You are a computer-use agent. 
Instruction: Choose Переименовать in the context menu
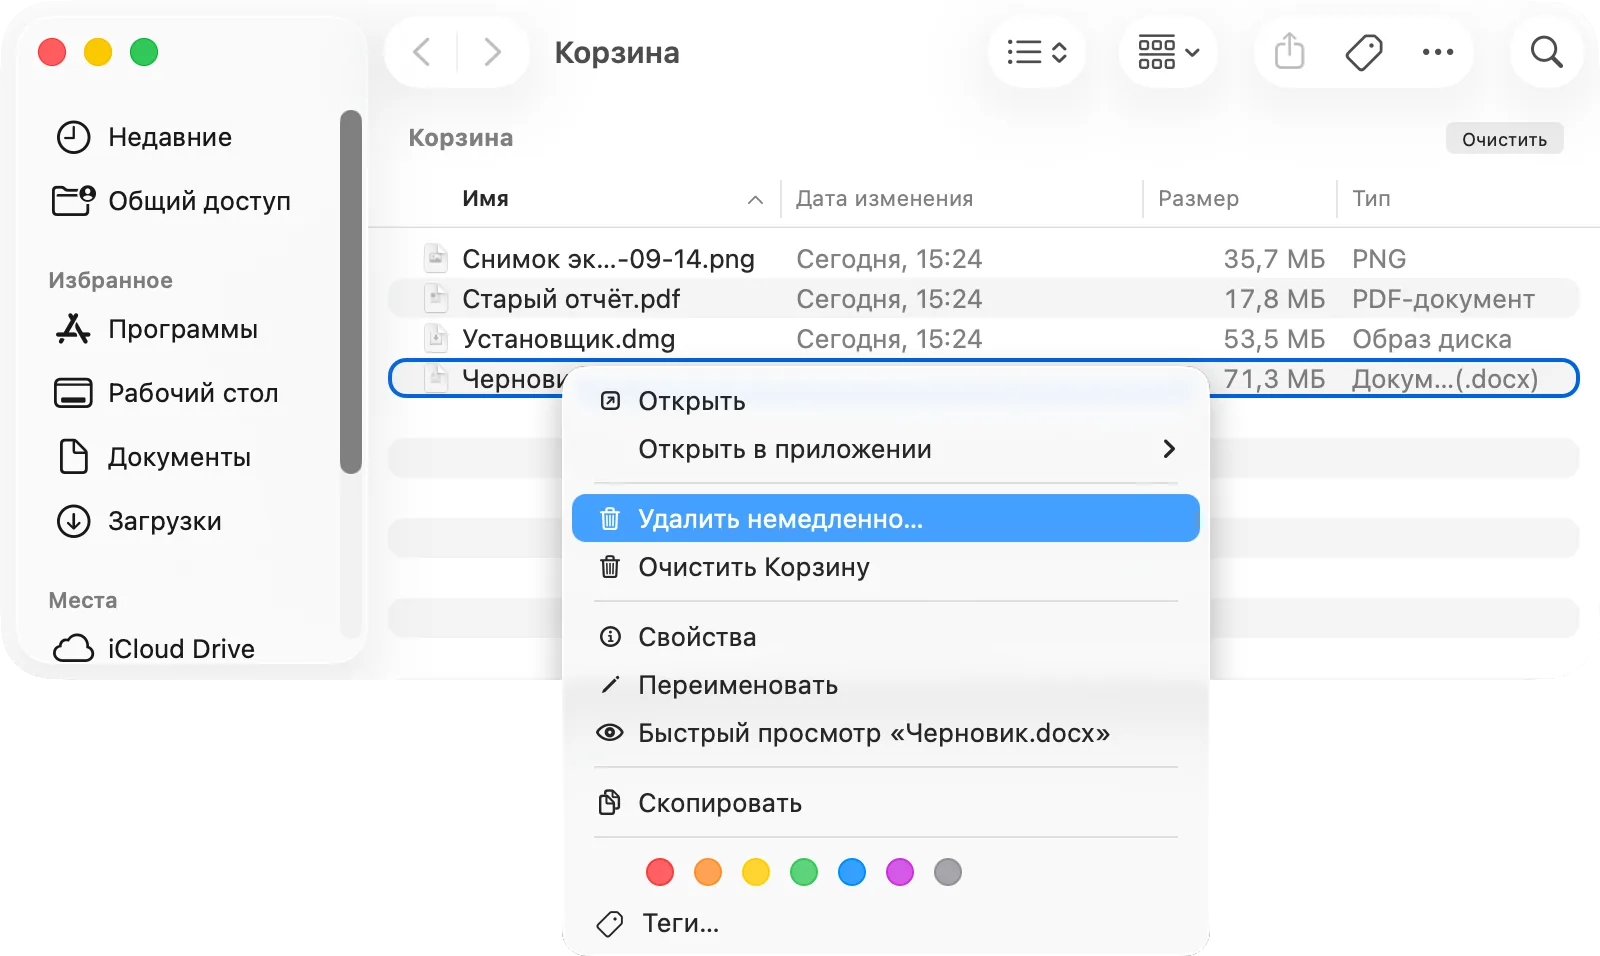885,685
